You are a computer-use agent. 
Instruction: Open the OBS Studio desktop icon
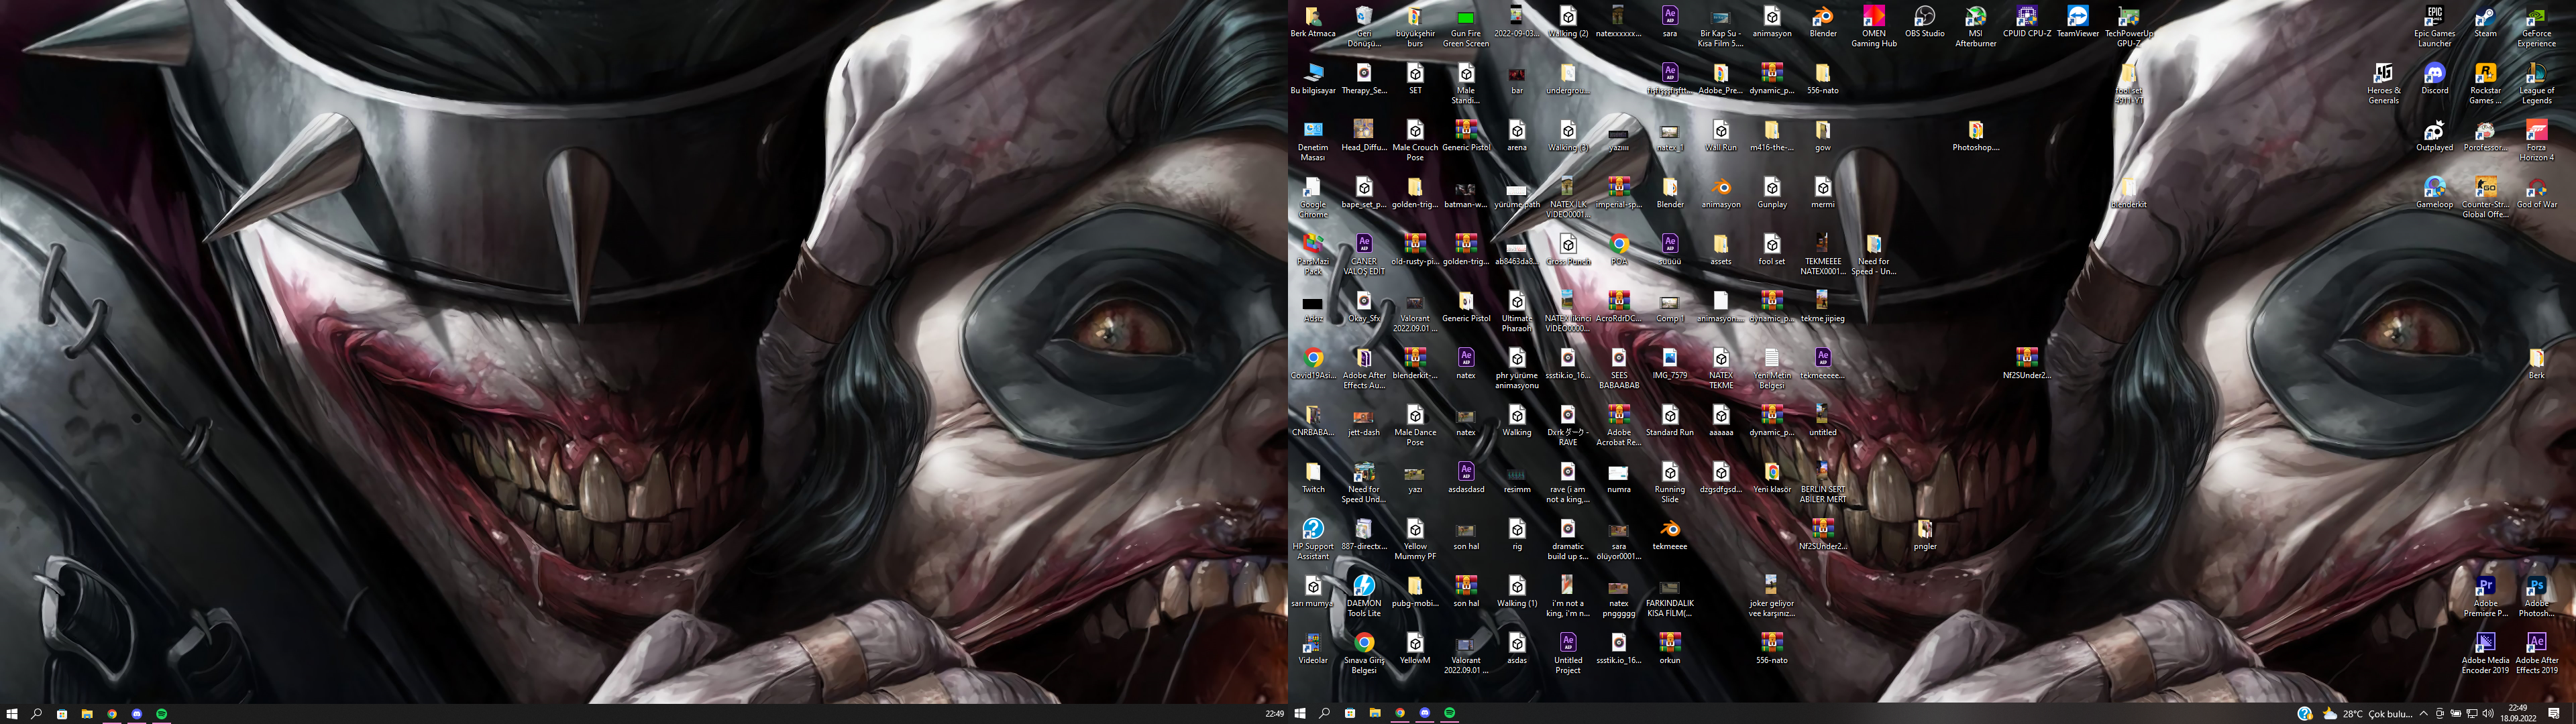[1924, 22]
